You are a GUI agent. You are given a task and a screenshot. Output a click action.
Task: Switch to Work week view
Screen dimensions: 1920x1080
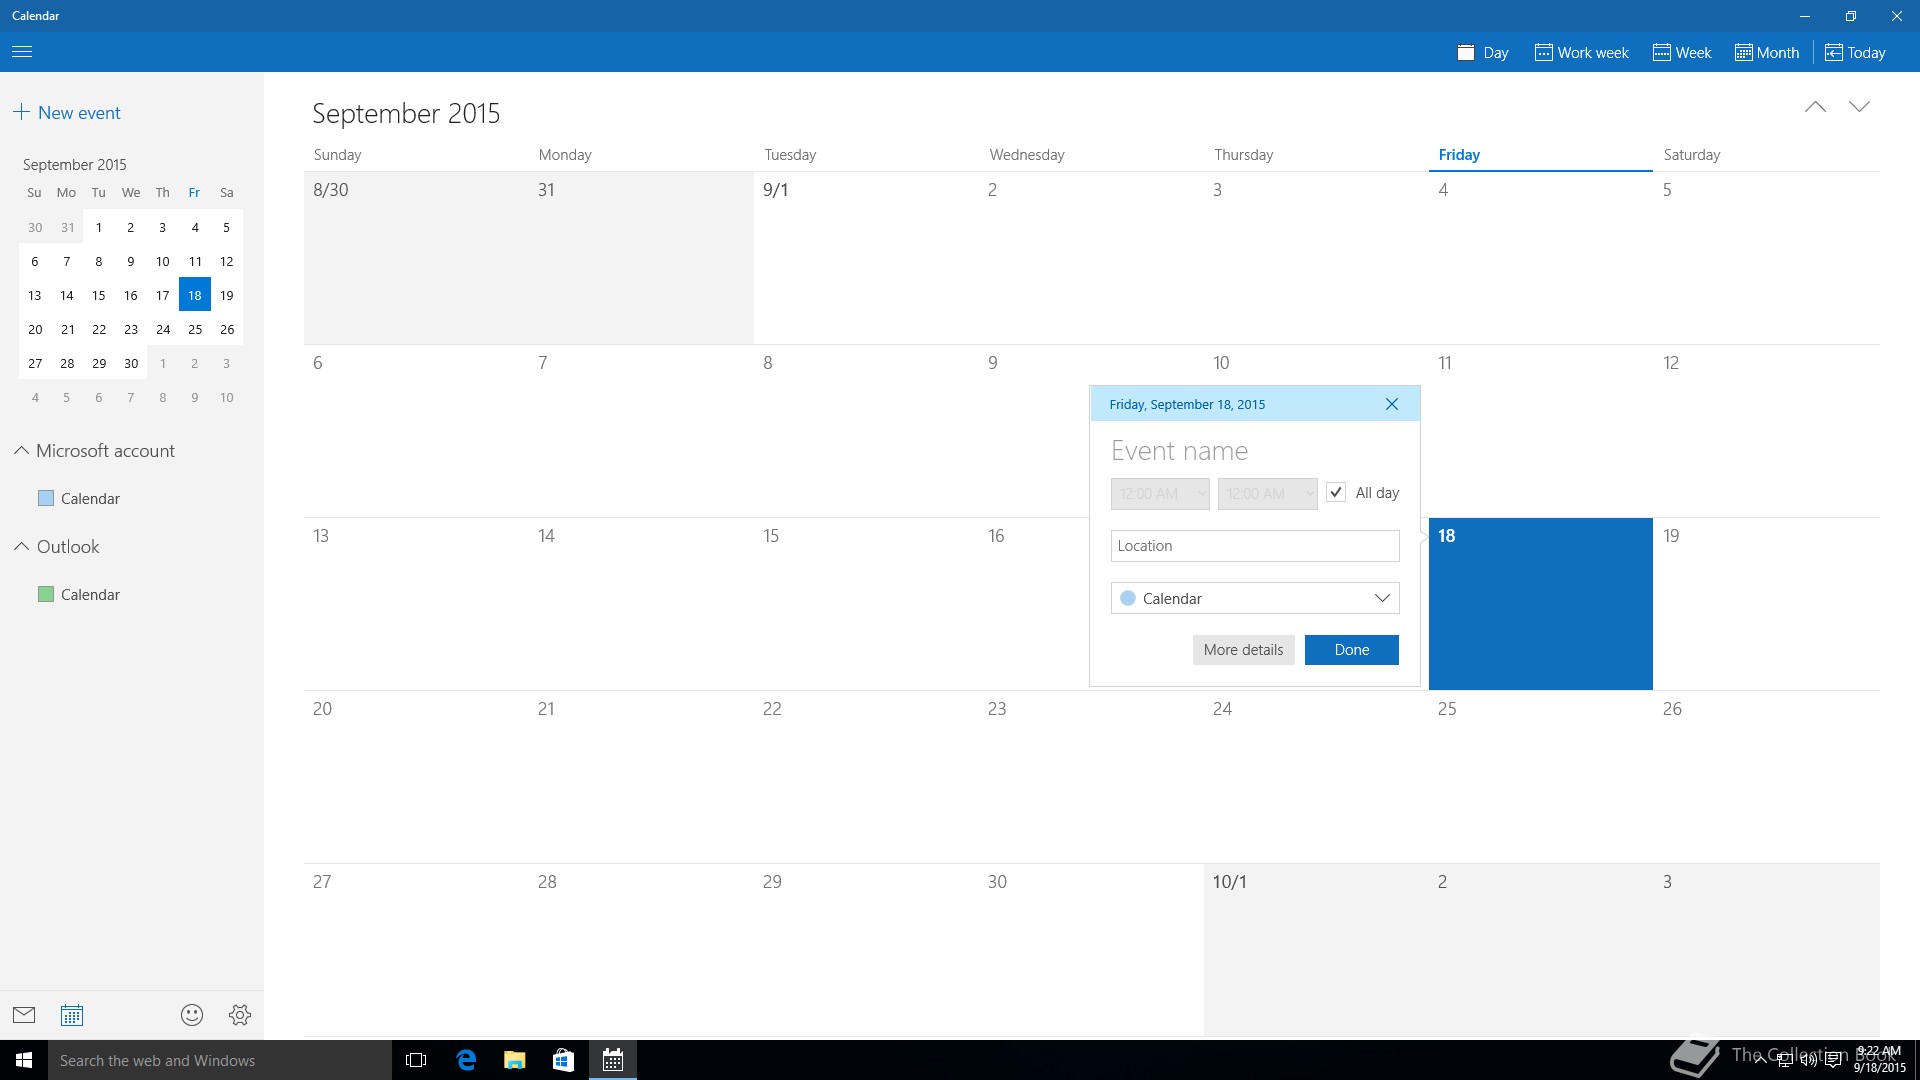pos(1582,53)
